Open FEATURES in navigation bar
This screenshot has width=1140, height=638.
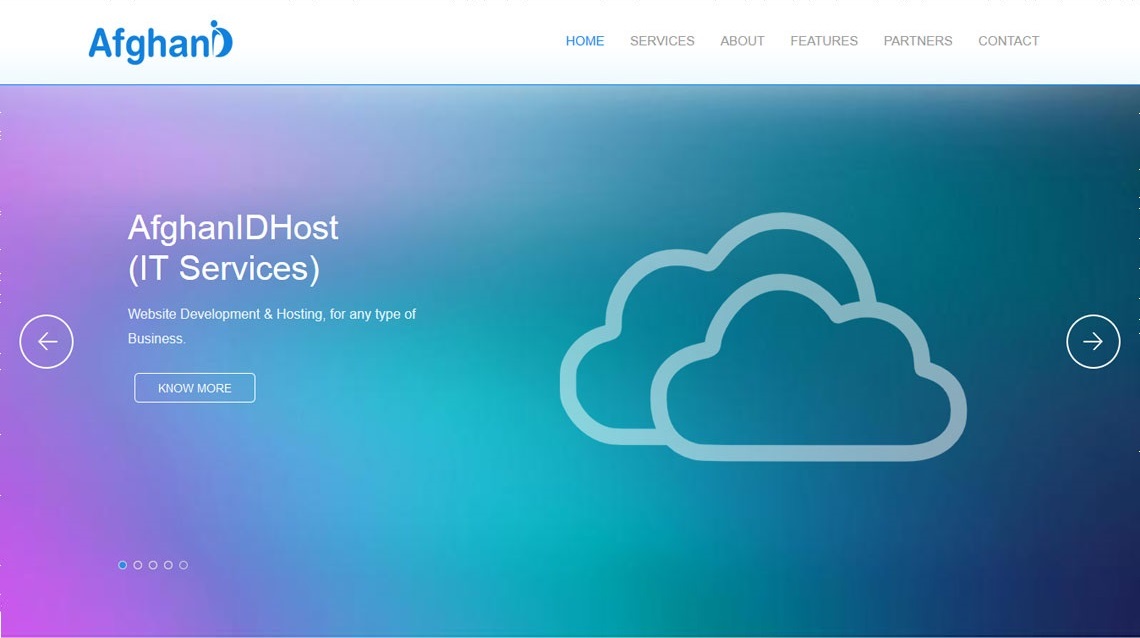[x=824, y=41]
